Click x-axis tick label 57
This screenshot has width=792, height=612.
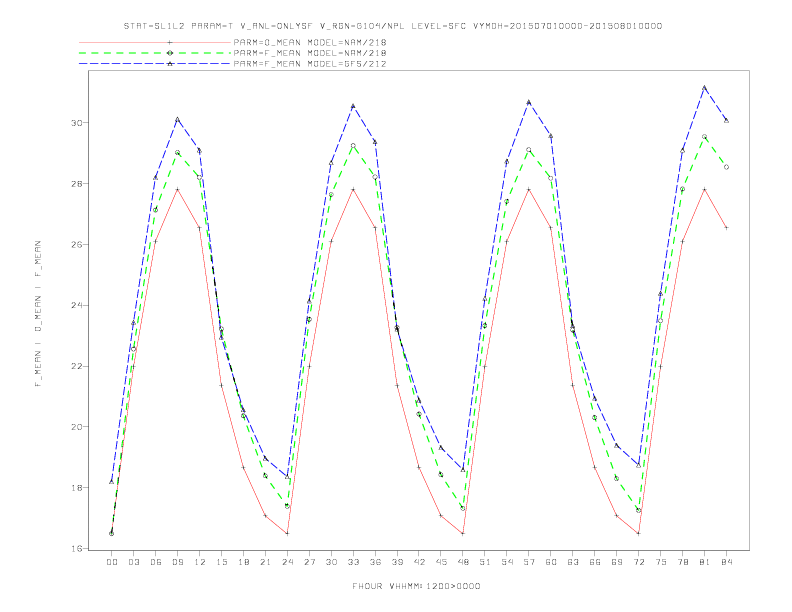pyautogui.click(x=529, y=562)
